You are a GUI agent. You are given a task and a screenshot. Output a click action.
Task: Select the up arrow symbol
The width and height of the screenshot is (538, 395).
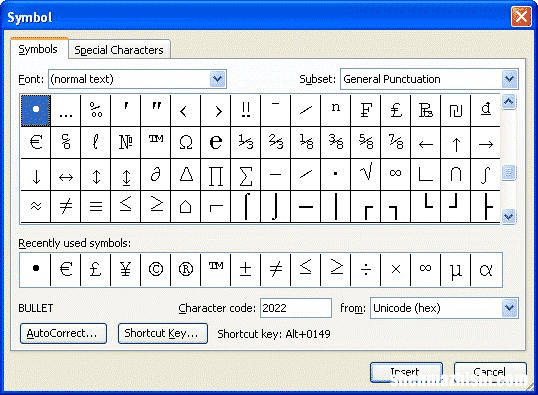[456, 142]
